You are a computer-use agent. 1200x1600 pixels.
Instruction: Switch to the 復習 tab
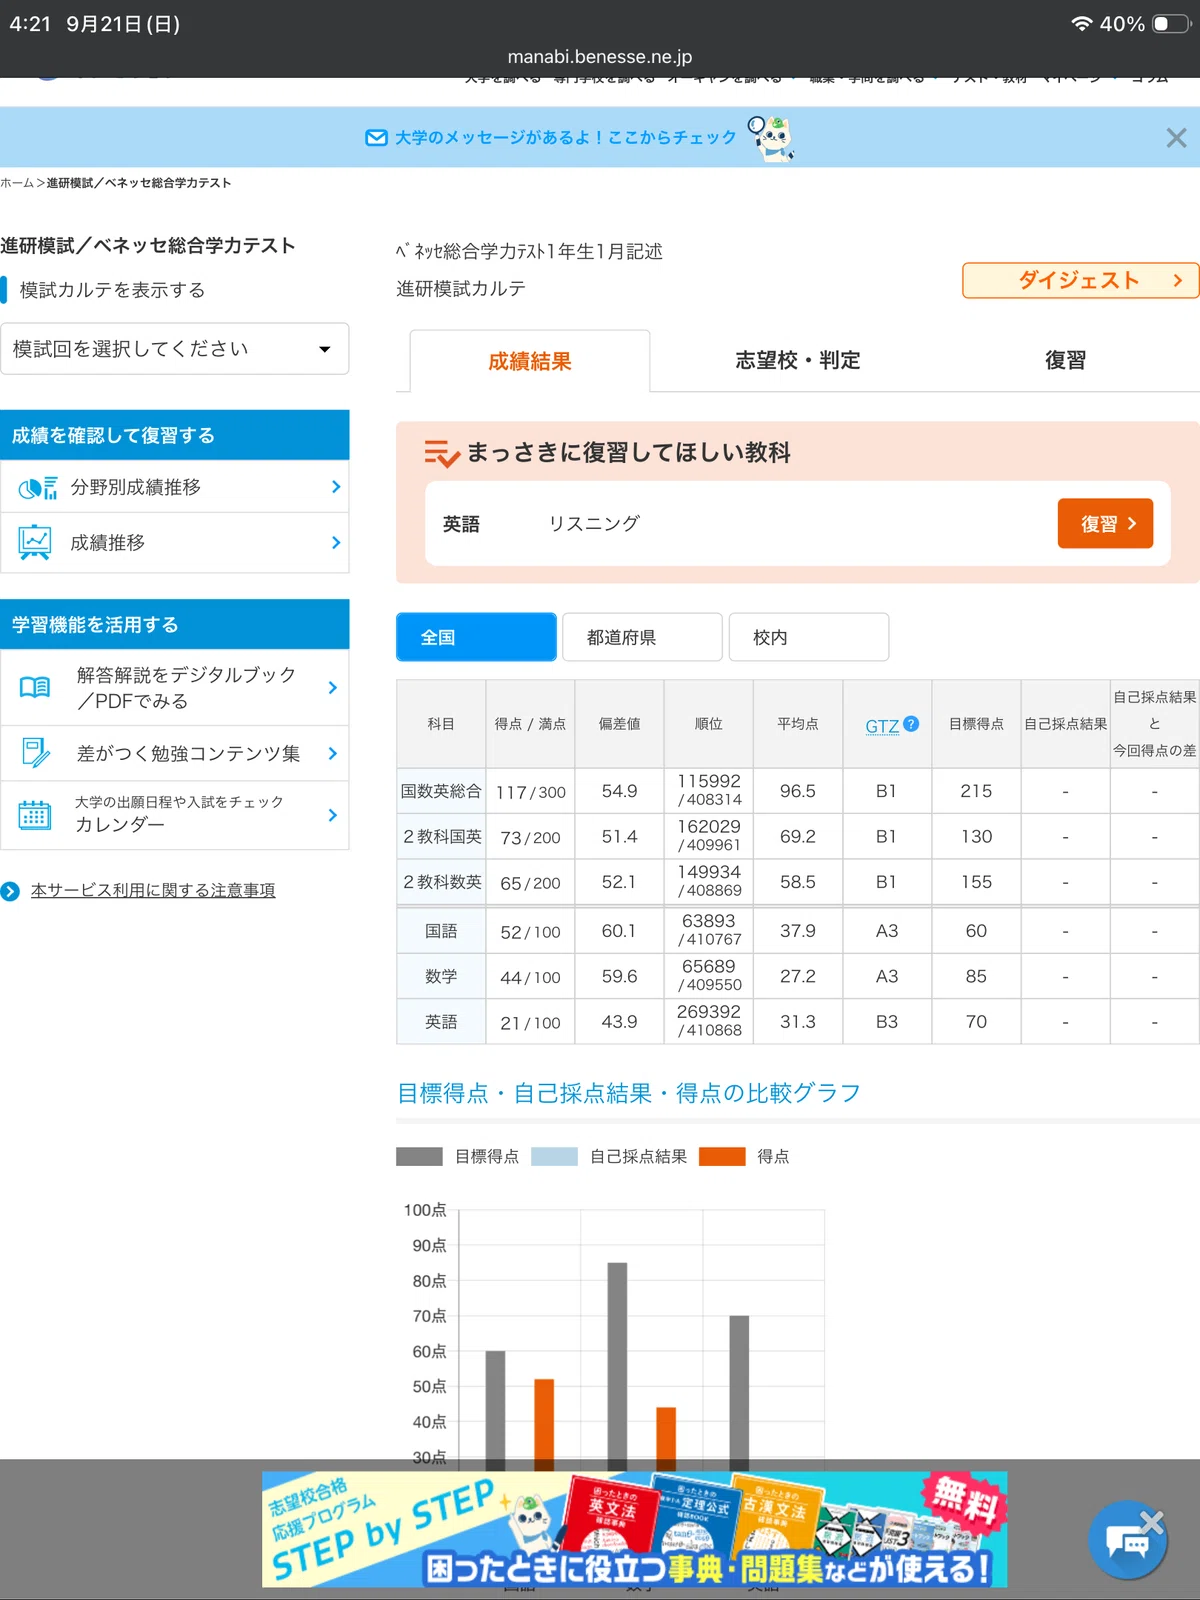(1065, 360)
